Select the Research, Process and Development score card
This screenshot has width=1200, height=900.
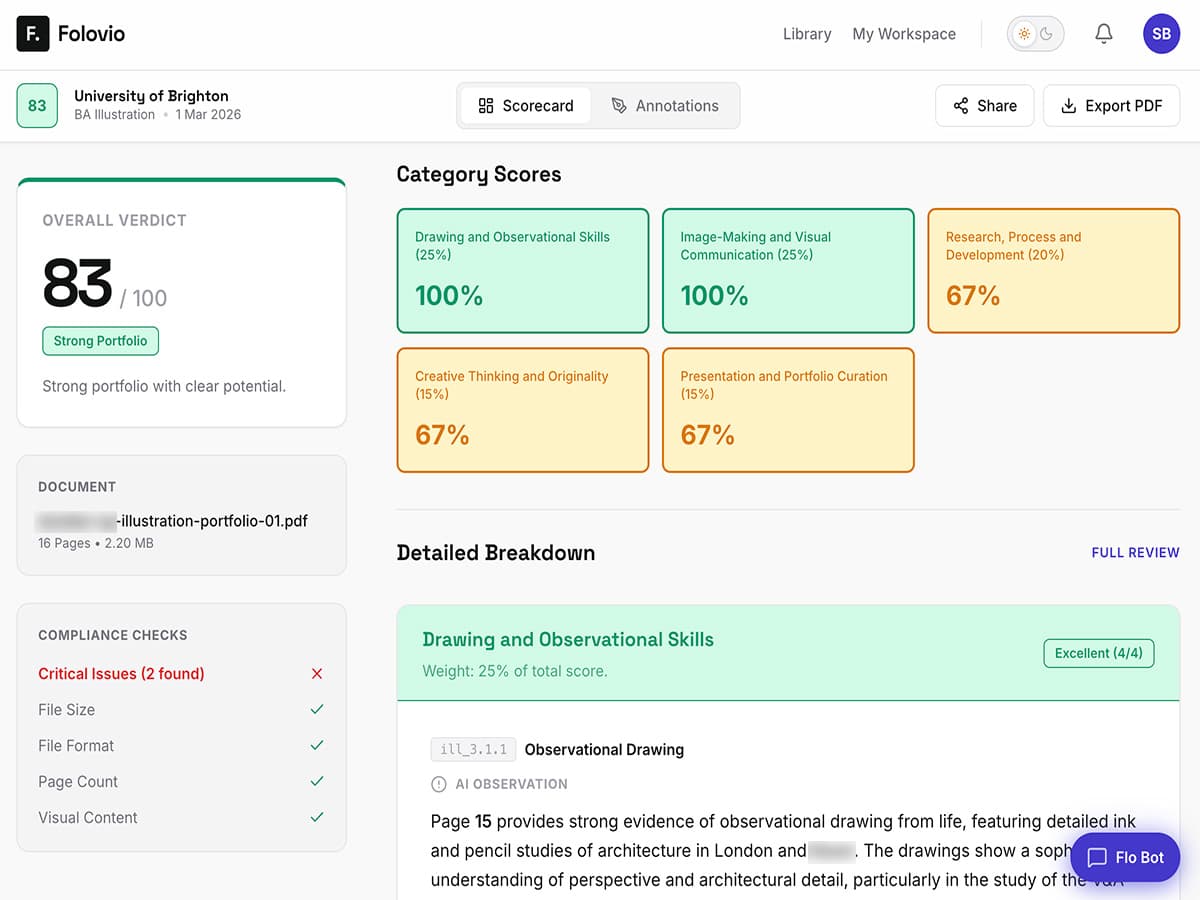1053,271
